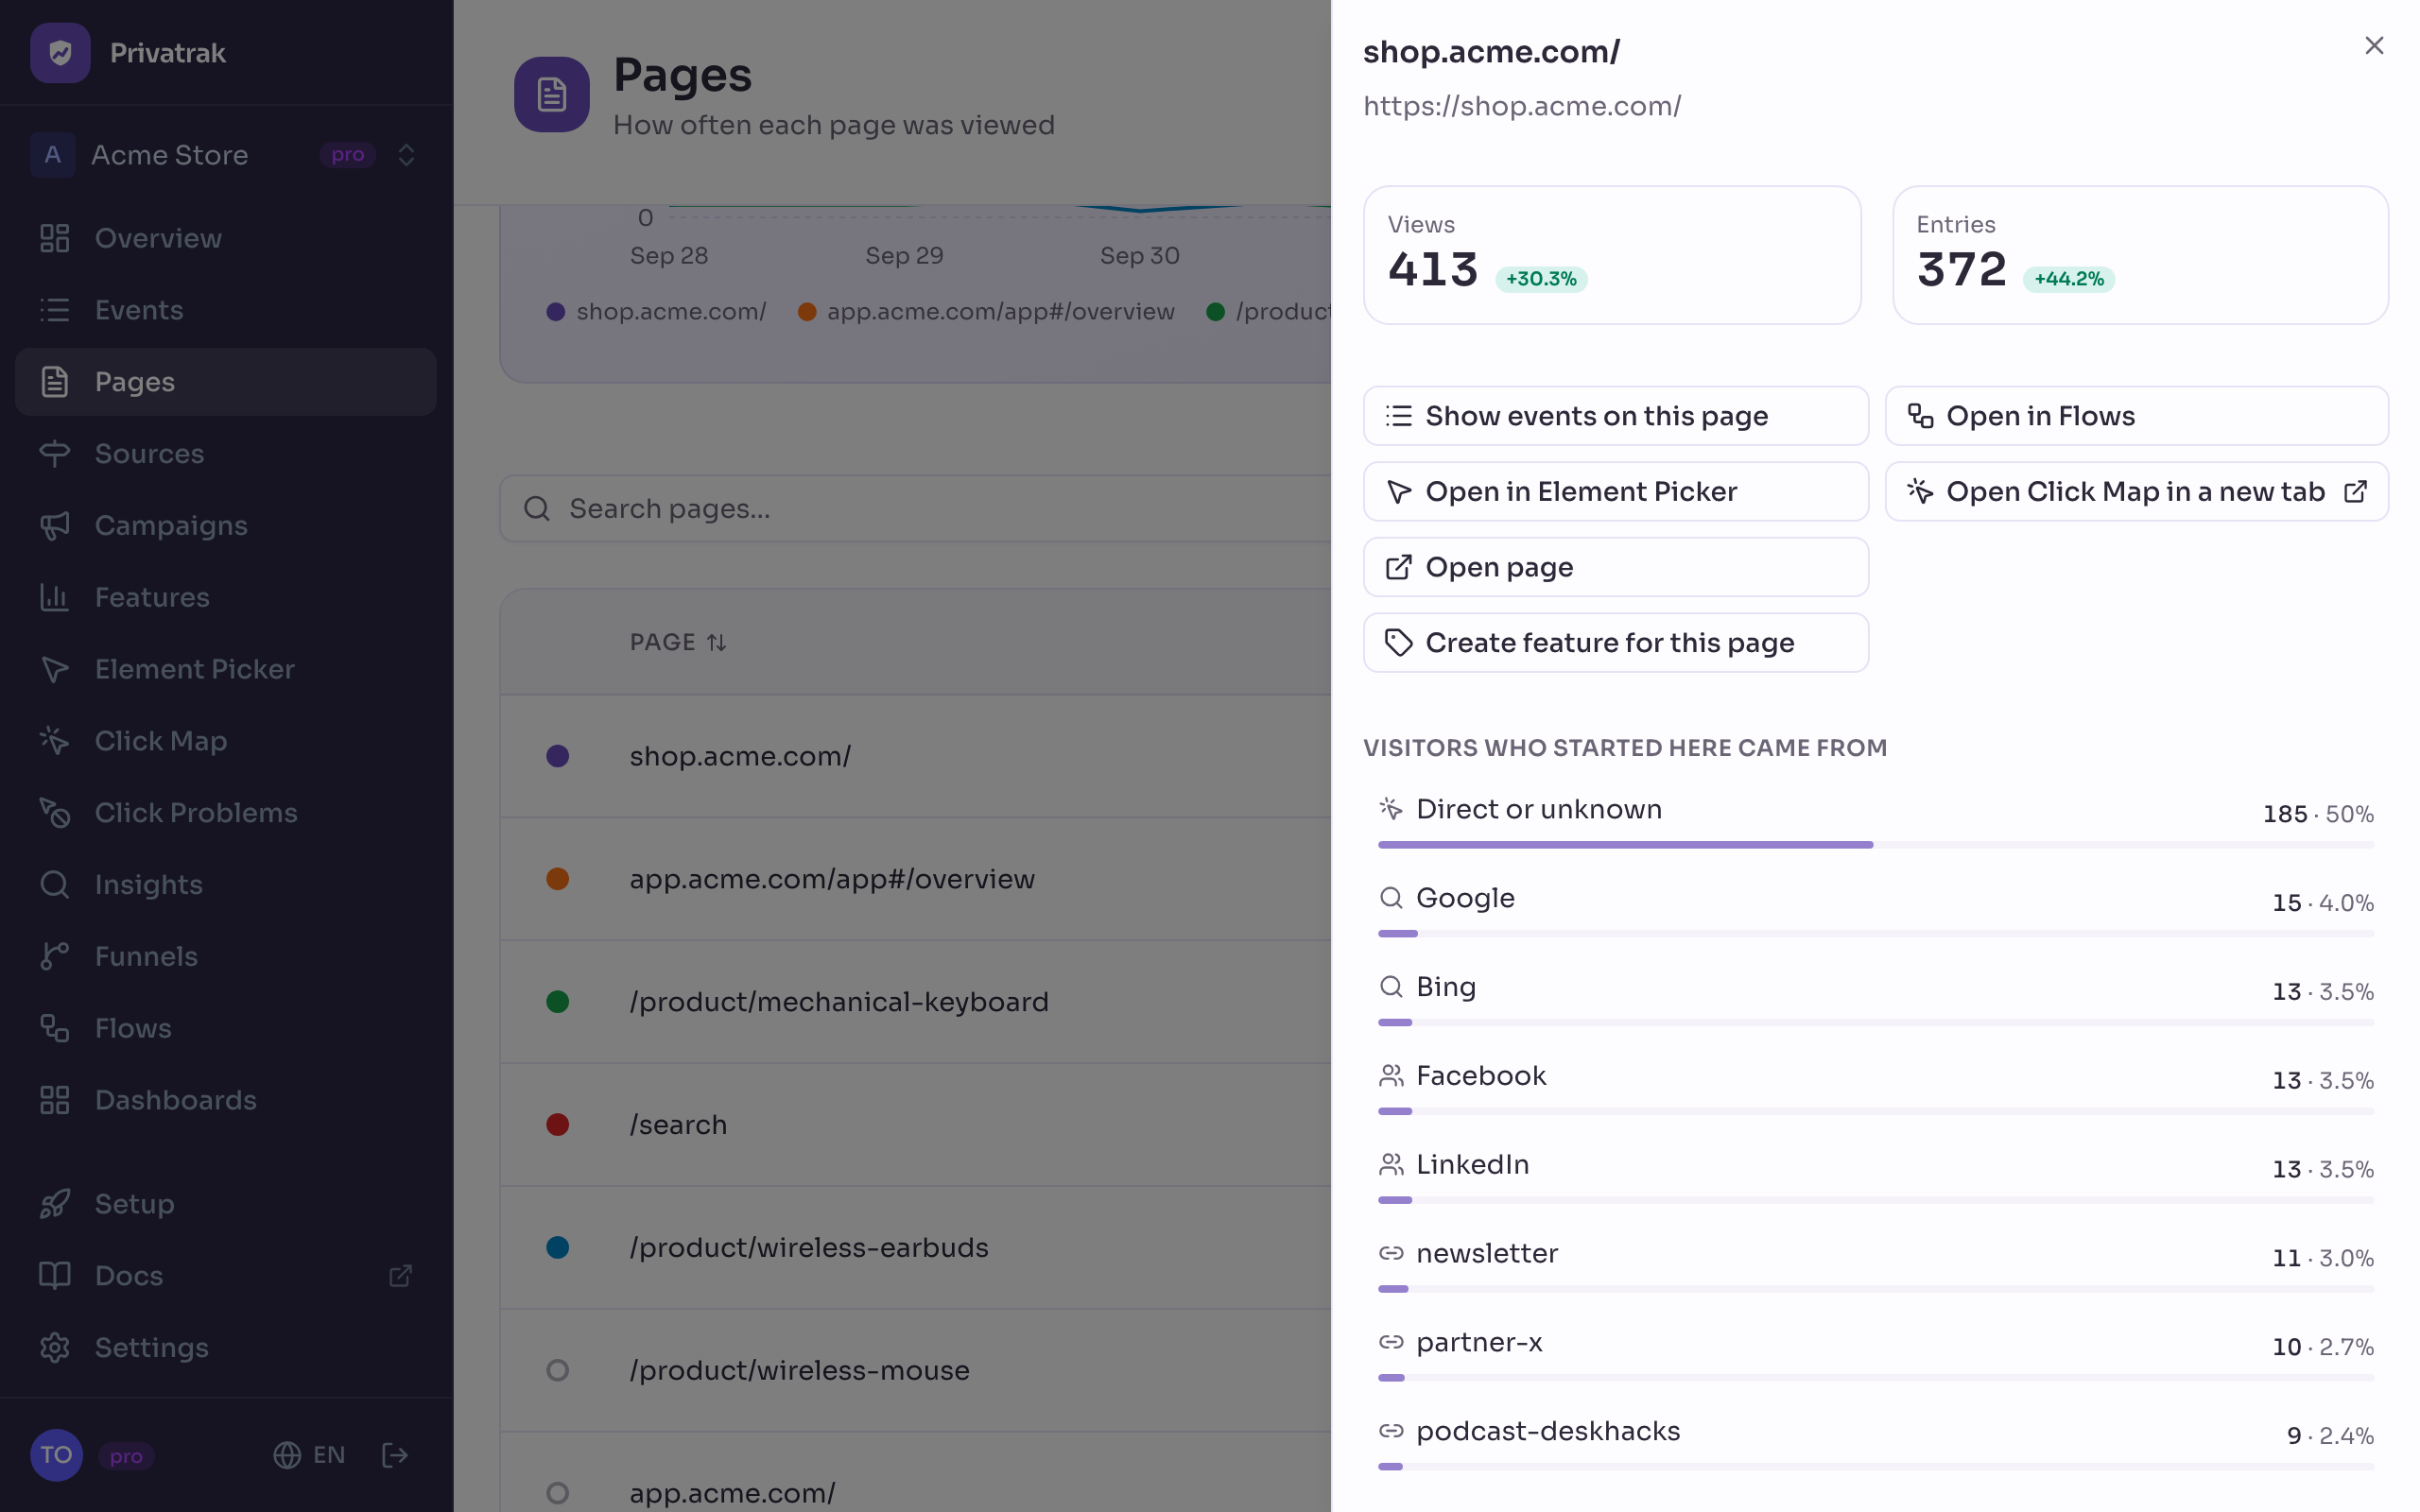
Task: Click the Settings gear icon
Action: (54, 1348)
